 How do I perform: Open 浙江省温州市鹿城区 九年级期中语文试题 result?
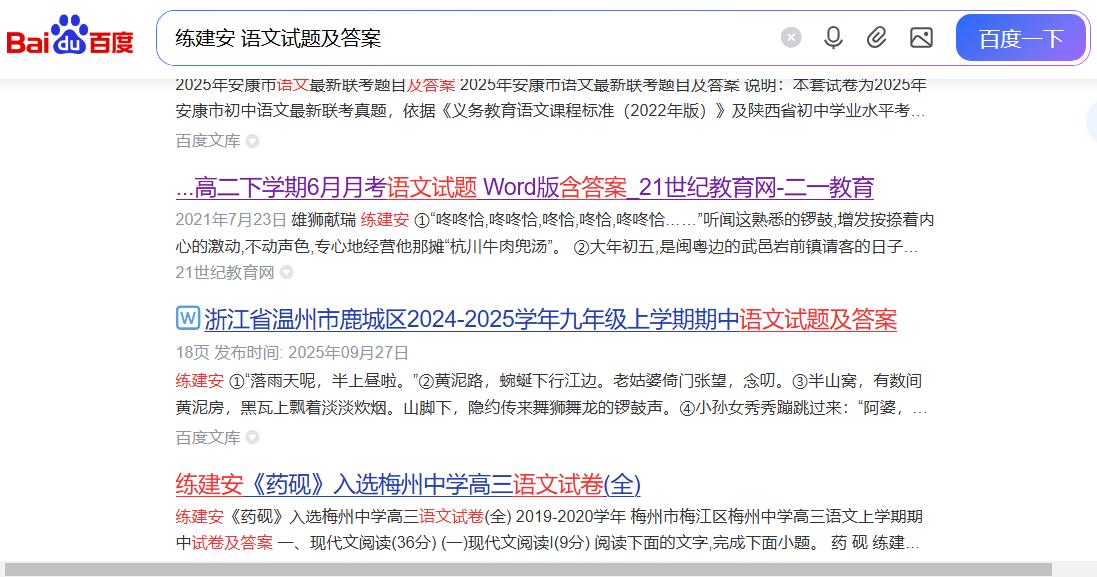click(x=550, y=319)
